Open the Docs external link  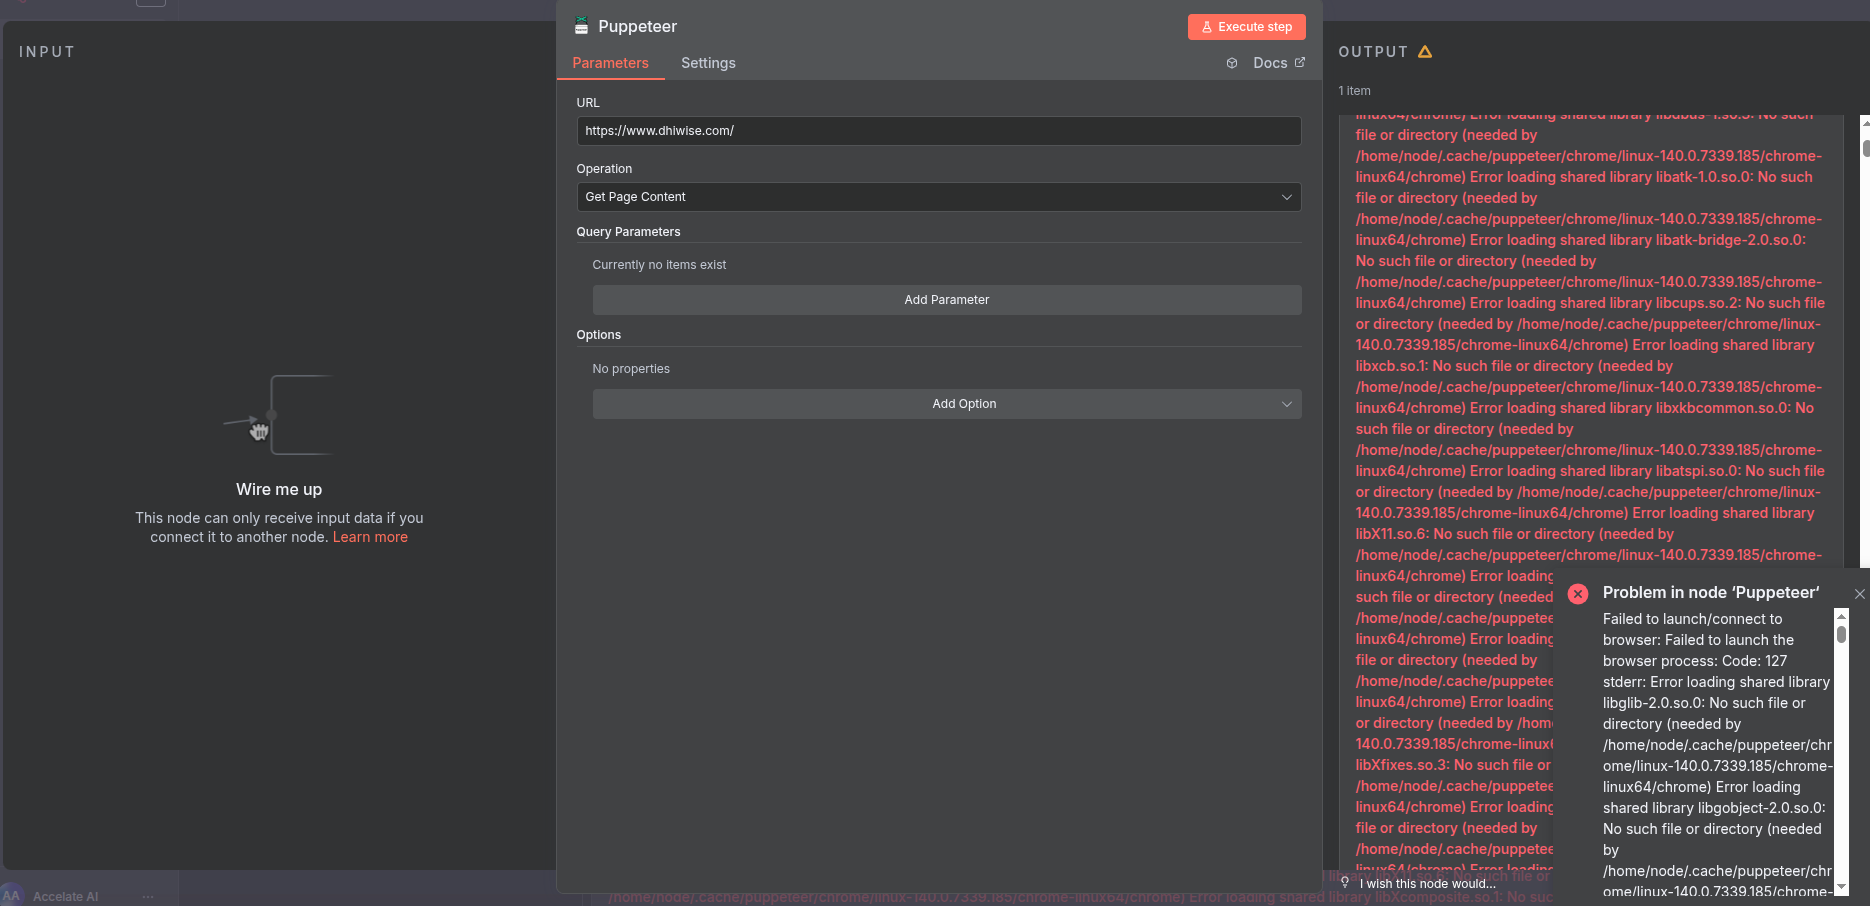pos(1279,63)
